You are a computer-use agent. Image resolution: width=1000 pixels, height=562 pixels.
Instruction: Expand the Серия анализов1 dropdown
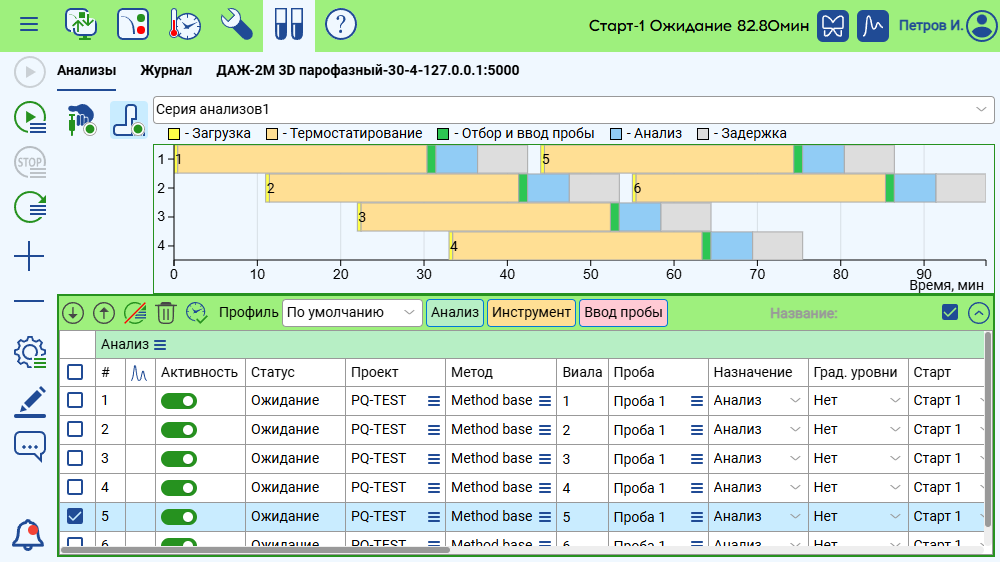[x=979, y=109]
